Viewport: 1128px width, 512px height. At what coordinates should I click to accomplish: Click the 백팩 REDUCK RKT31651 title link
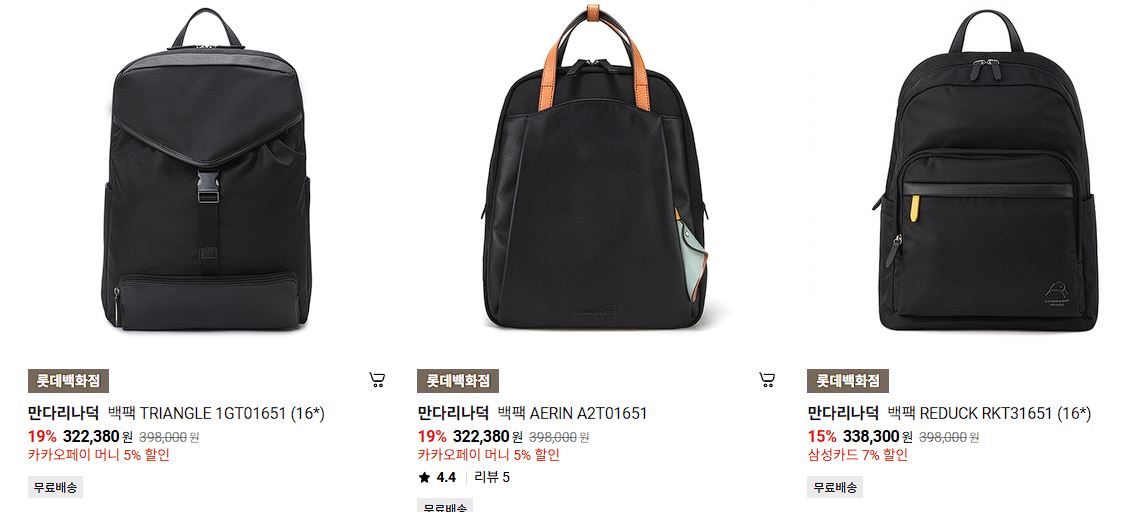[x=989, y=413]
